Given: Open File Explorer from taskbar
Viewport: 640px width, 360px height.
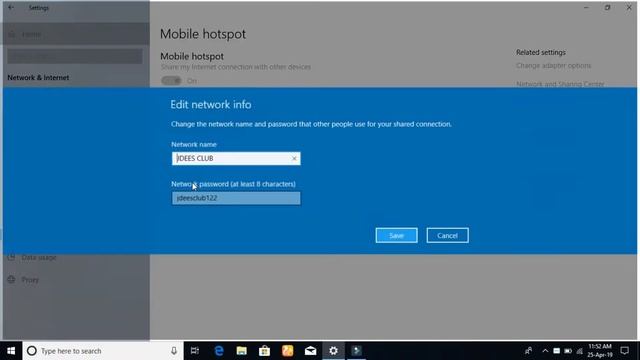Looking at the screenshot, I should [242, 351].
